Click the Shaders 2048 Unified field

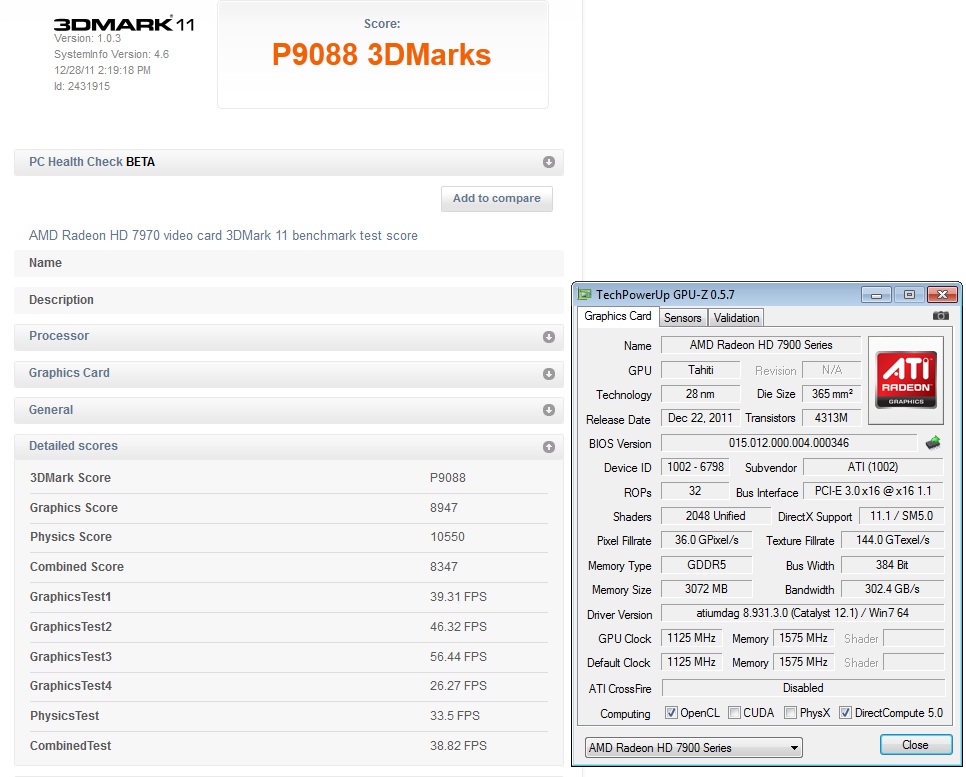click(715, 516)
